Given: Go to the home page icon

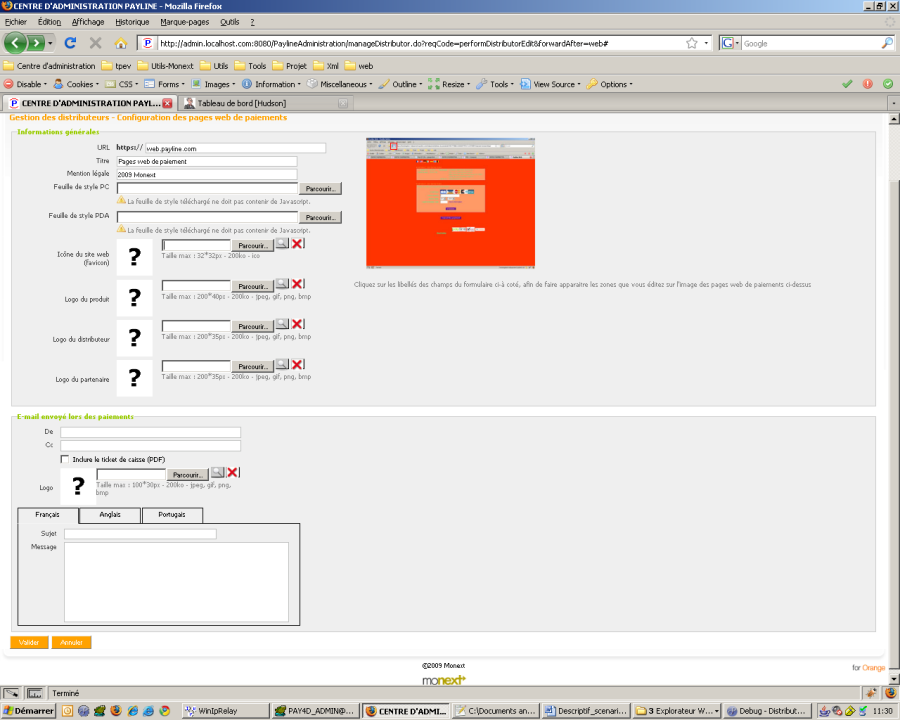Looking at the screenshot, I should (121, 43).
